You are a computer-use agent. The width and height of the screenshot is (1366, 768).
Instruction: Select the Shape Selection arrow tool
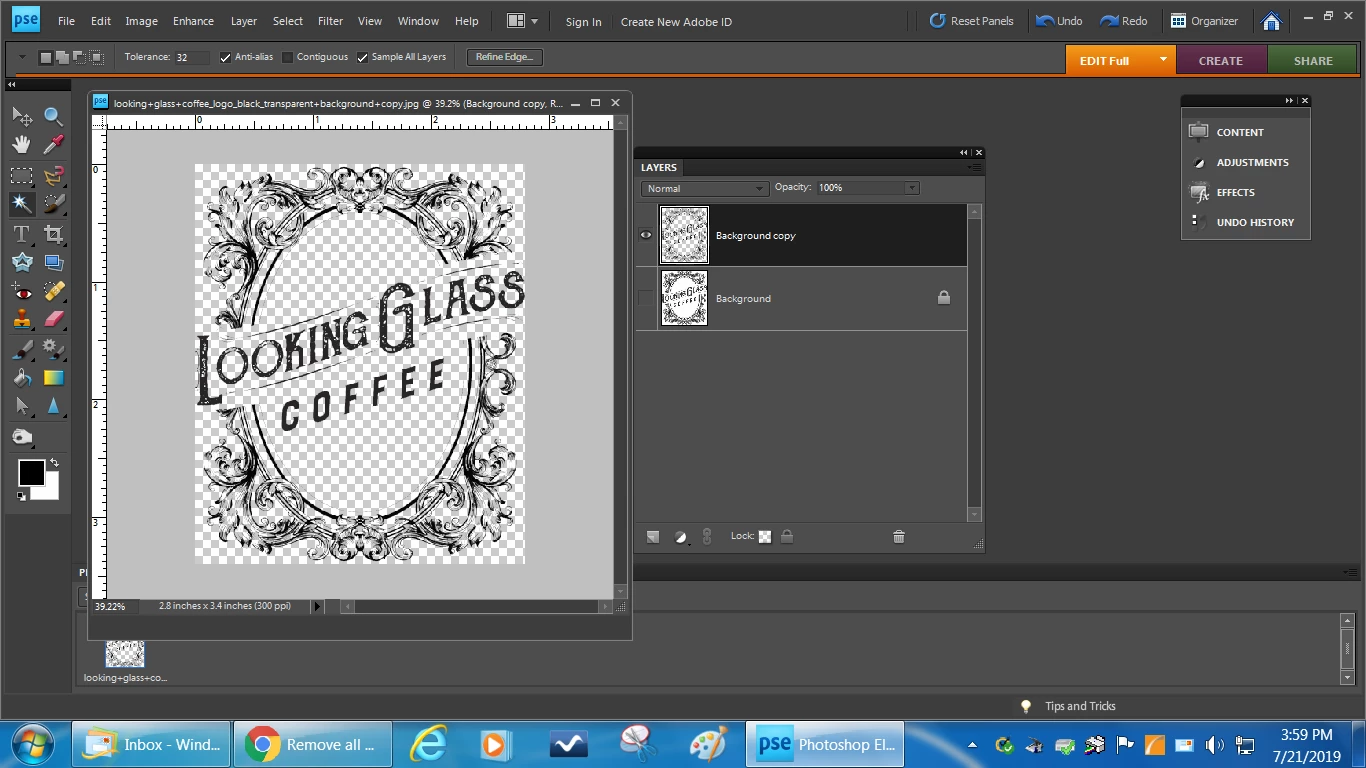tap(21, 407)
